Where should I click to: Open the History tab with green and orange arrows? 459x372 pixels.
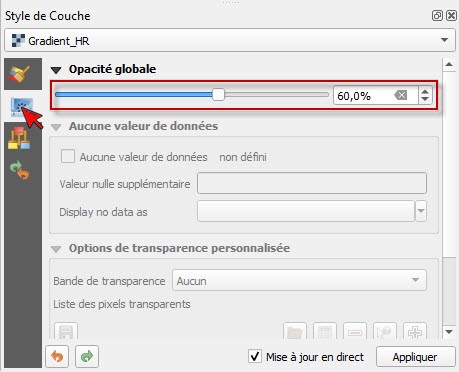point(20,170)
